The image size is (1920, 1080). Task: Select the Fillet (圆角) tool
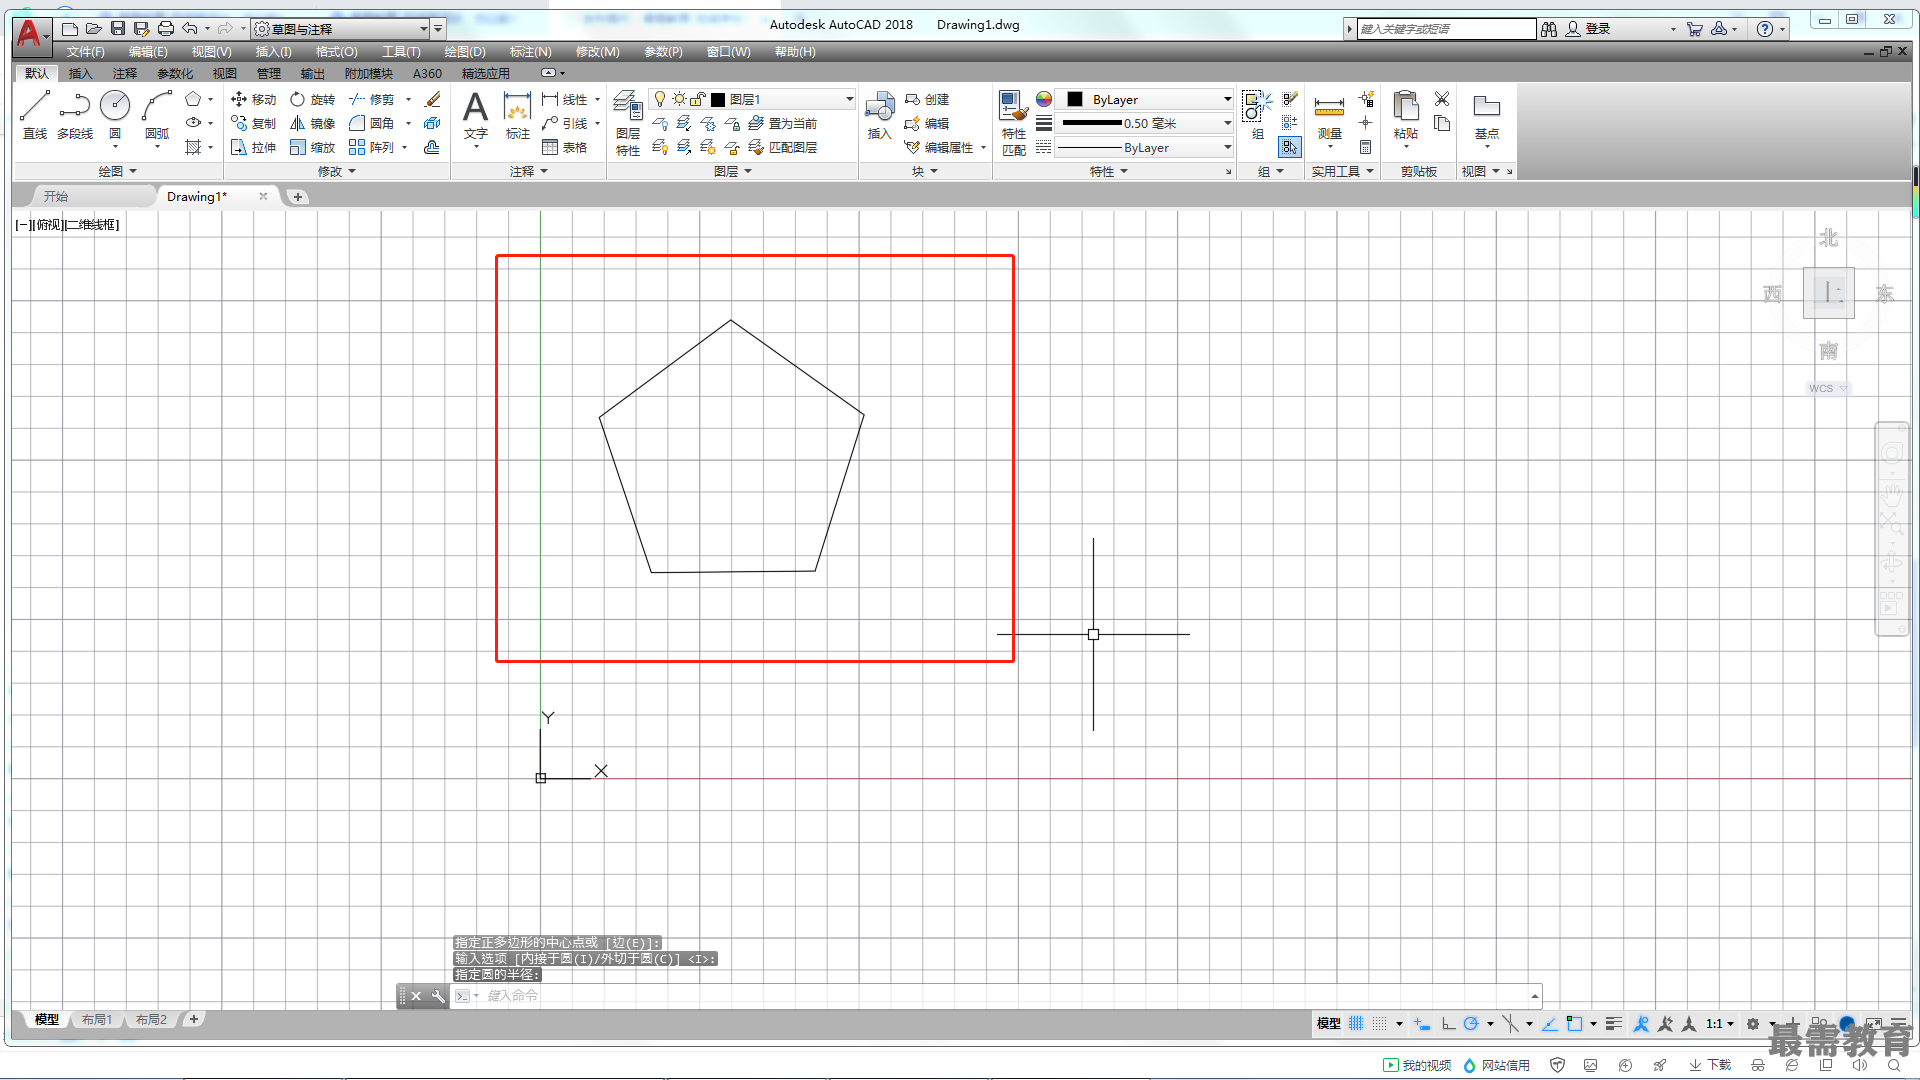coord(372,123)
